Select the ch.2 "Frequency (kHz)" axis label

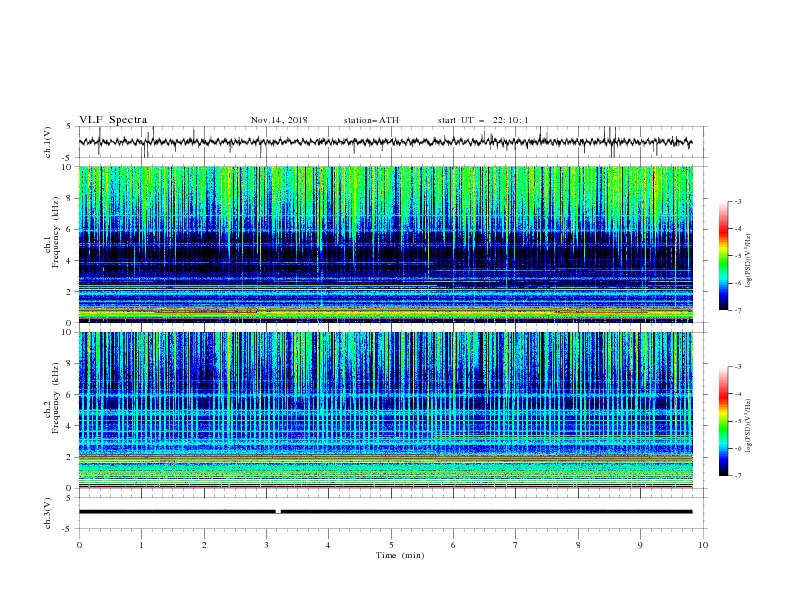(x=56, y=398)
